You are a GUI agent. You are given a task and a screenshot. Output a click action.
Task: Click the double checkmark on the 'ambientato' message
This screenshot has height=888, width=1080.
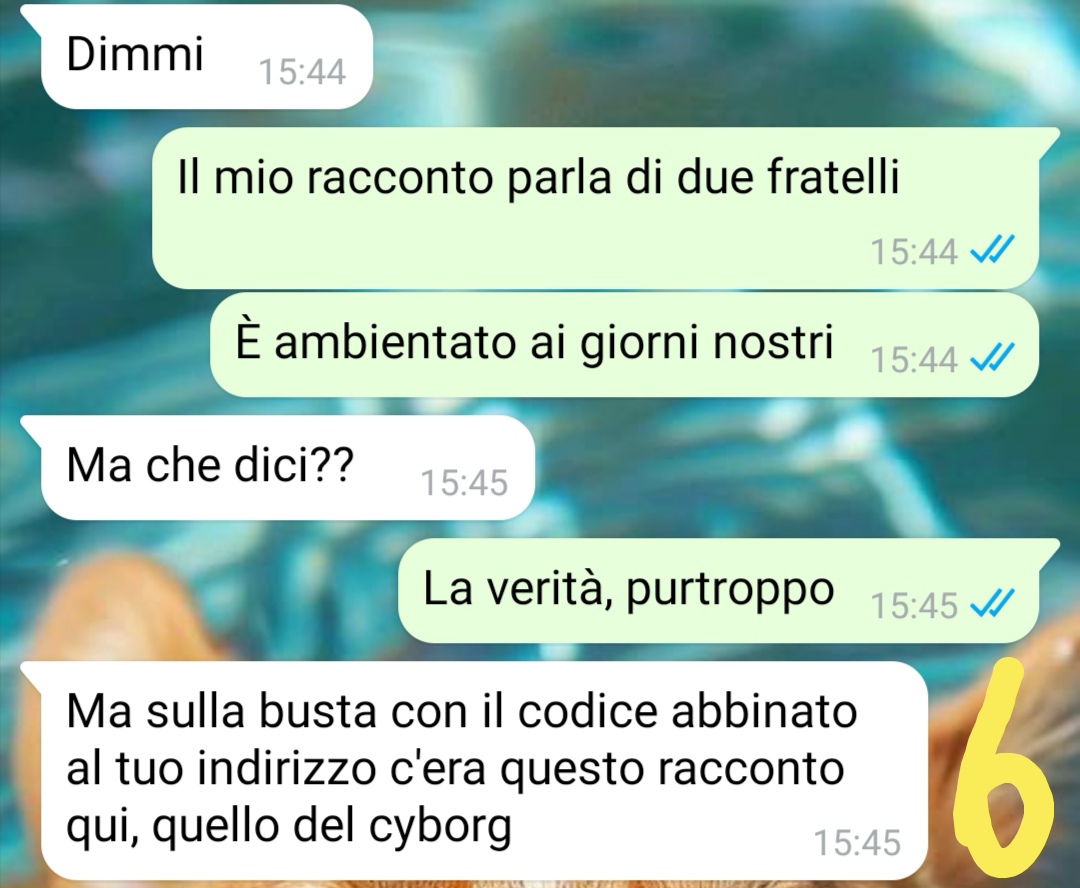coord(992,358)
